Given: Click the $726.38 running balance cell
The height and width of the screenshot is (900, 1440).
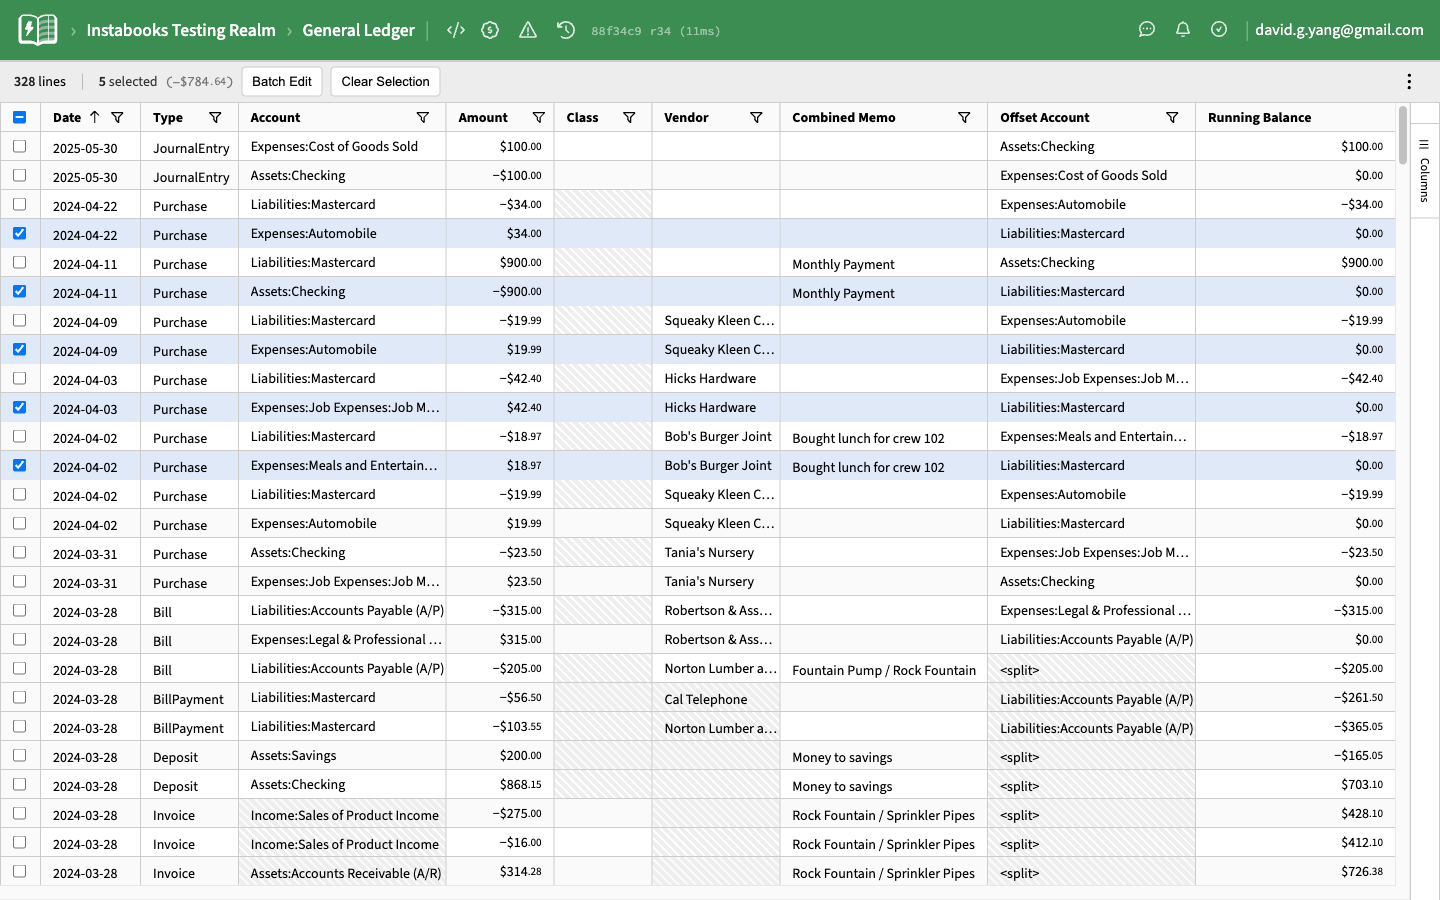Looking at the screenshot, I should 1295,871.
